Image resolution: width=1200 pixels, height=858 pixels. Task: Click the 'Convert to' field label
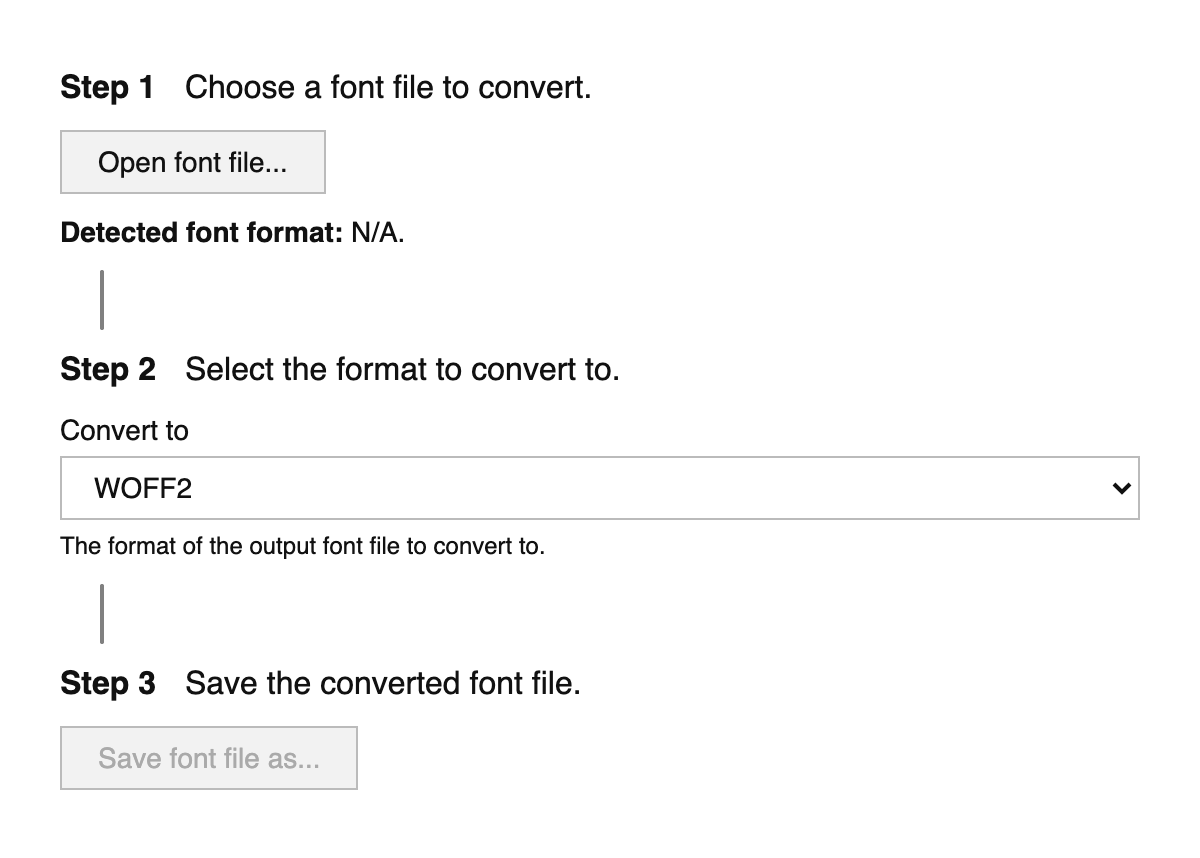(124, 431)
